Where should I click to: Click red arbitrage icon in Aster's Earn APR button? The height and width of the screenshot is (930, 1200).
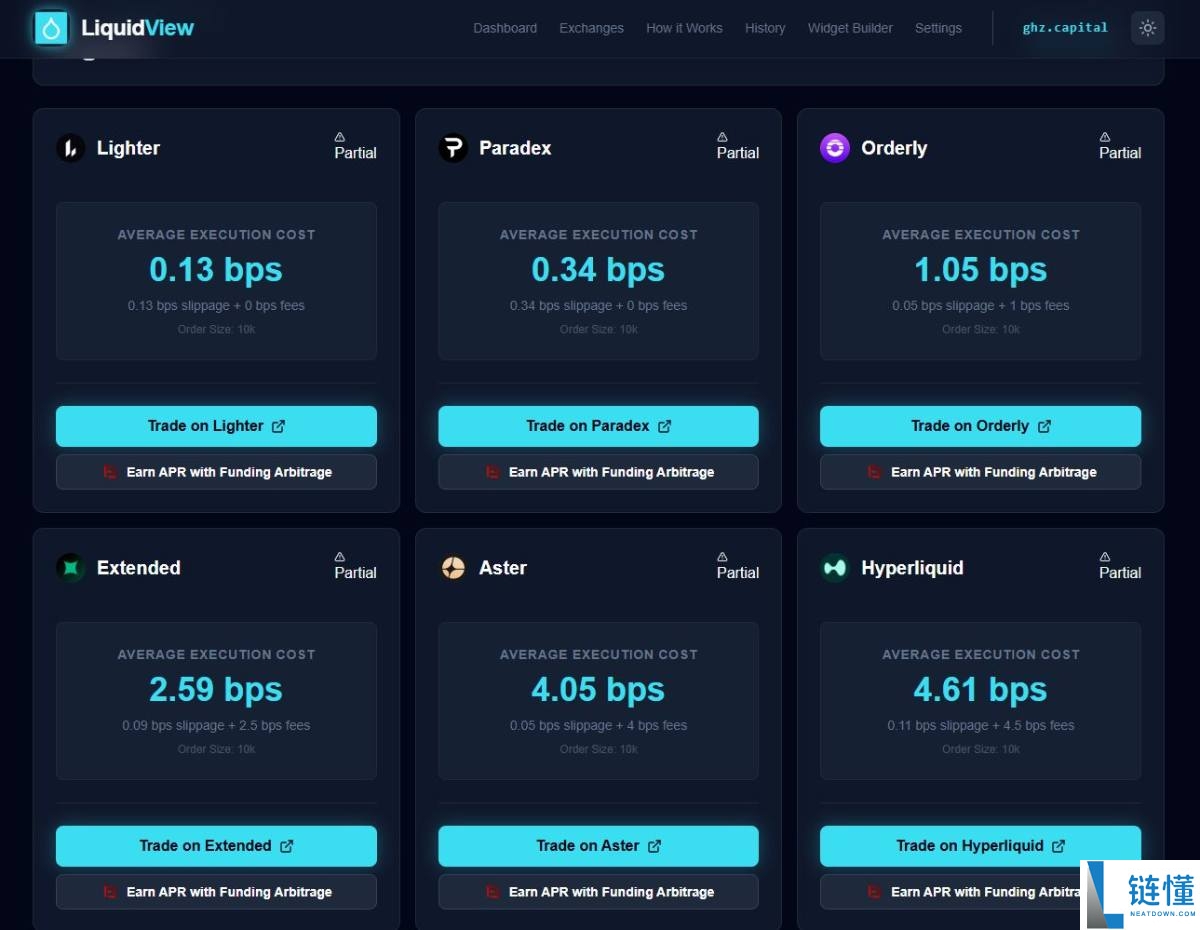[492, 892]
